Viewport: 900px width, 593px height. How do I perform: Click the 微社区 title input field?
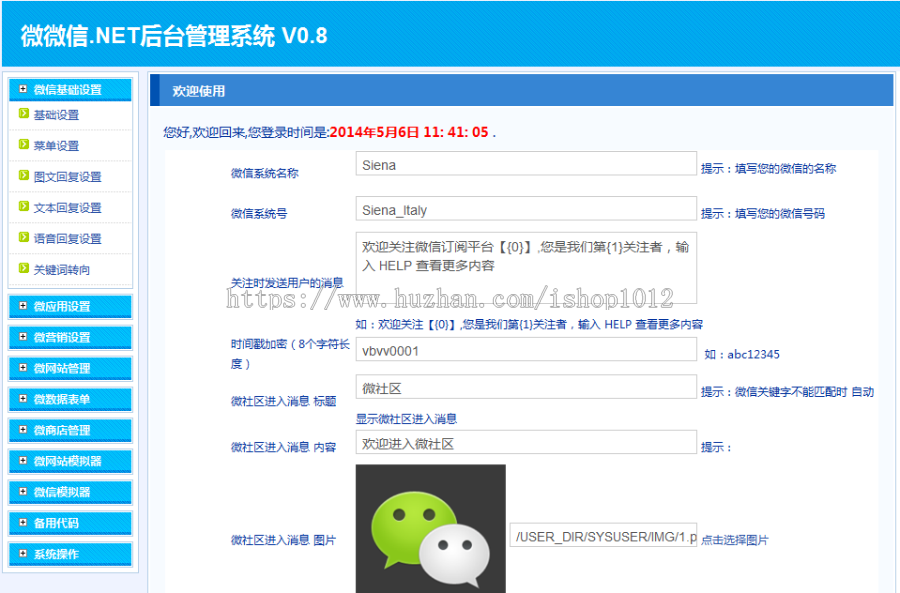[525, 389]
